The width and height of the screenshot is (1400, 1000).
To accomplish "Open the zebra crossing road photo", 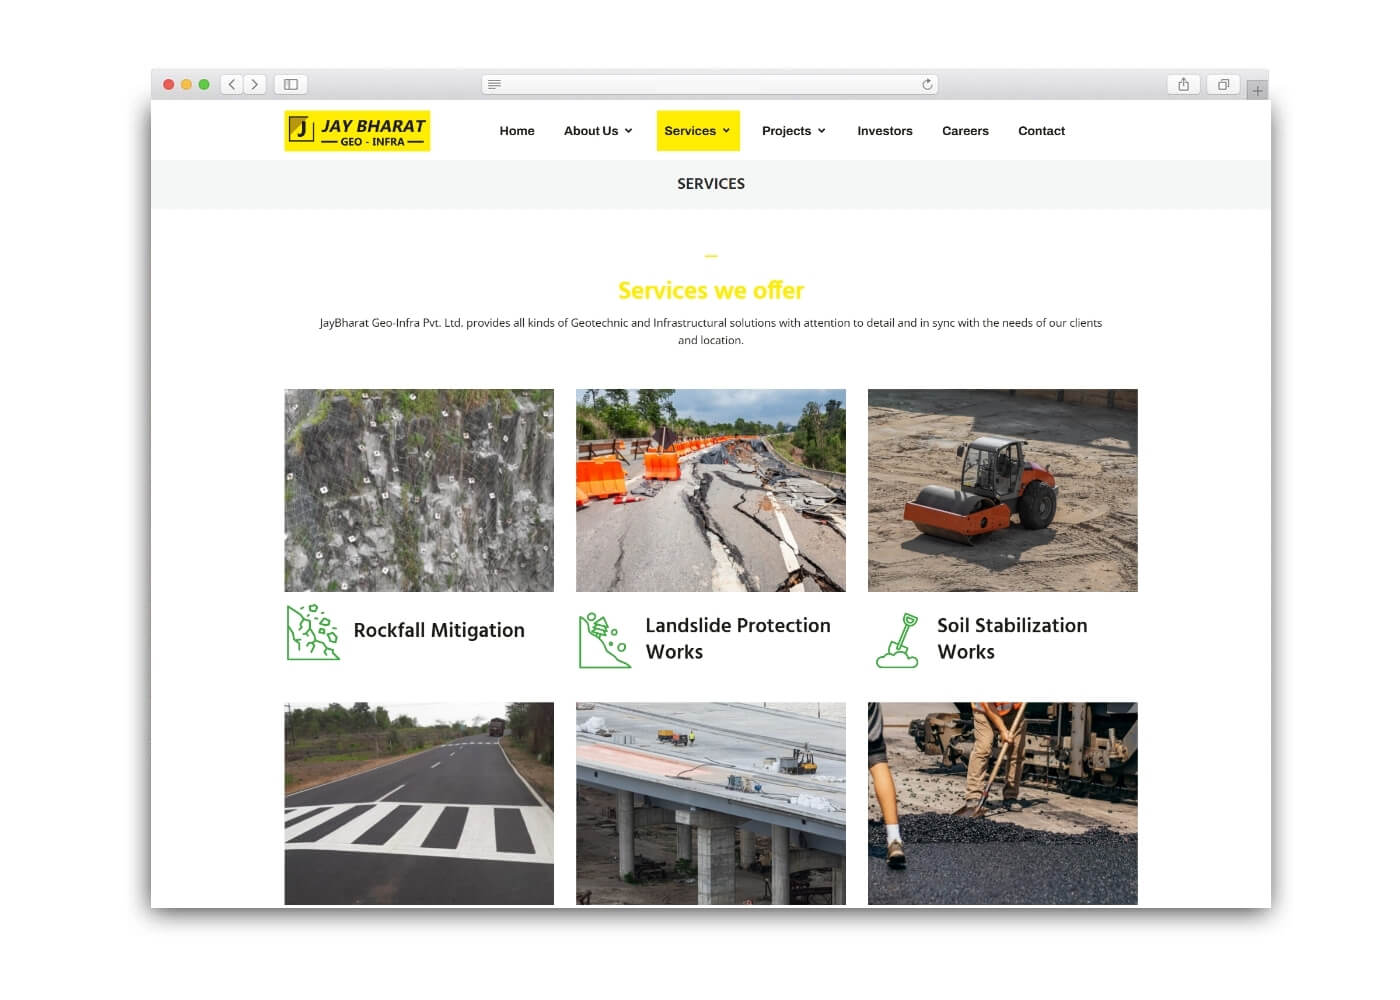I will pyautogui.click(x=419, y=803).
